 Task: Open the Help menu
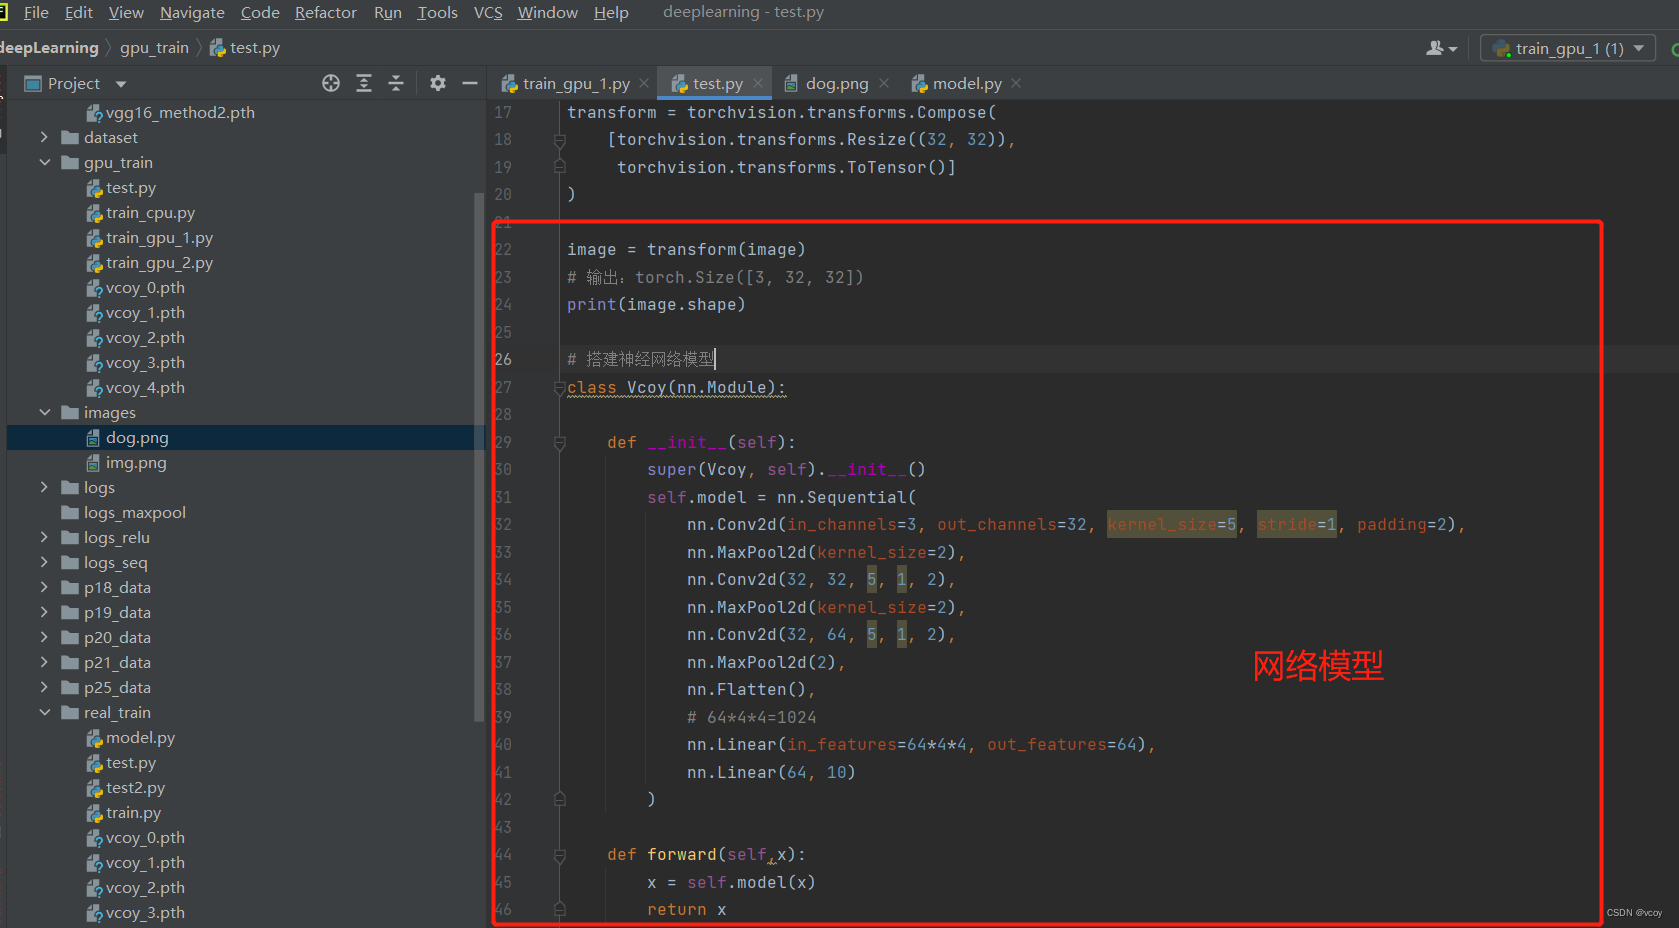pos(611,12)
